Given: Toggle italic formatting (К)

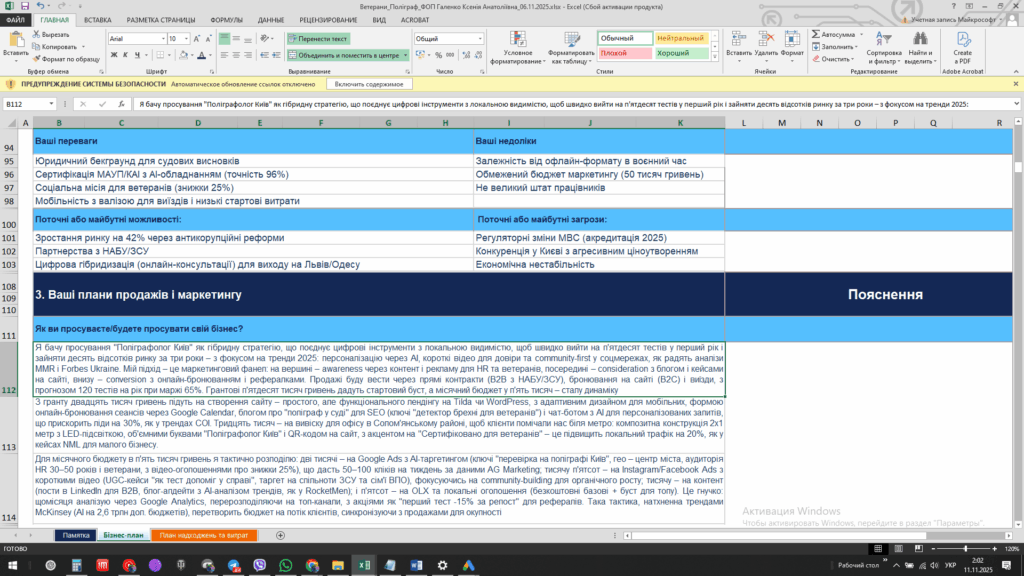Looking at the screenshot, I should [x=126, y=55].
